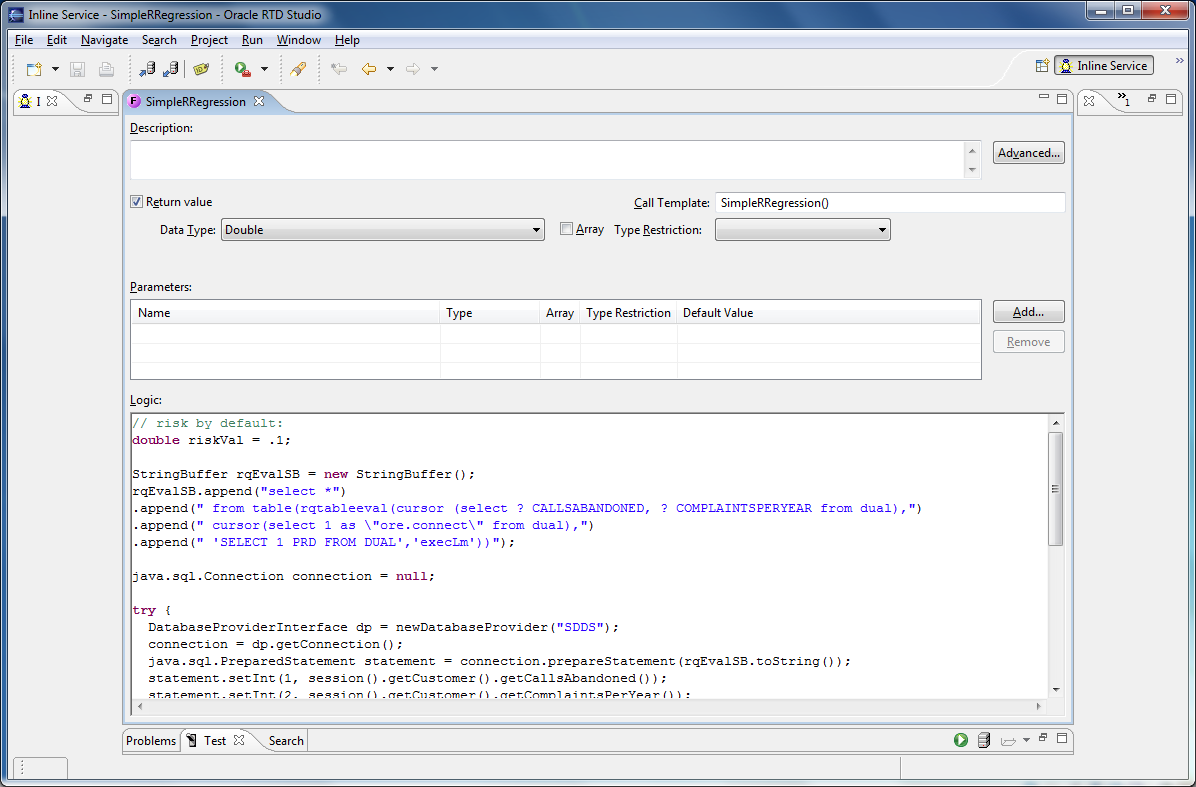Click the Logic scrollbar down arrow
This screenshot has height=787, width=1196.
coord(1056,690)
